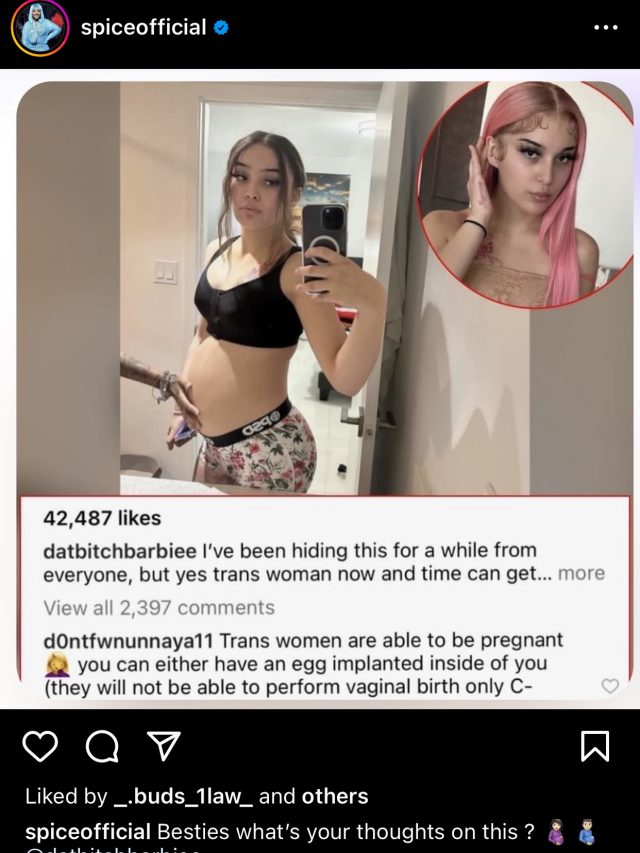Open the spiceofficial username in header
Viewport: 640px width, 853px height.
pos(143,27)
